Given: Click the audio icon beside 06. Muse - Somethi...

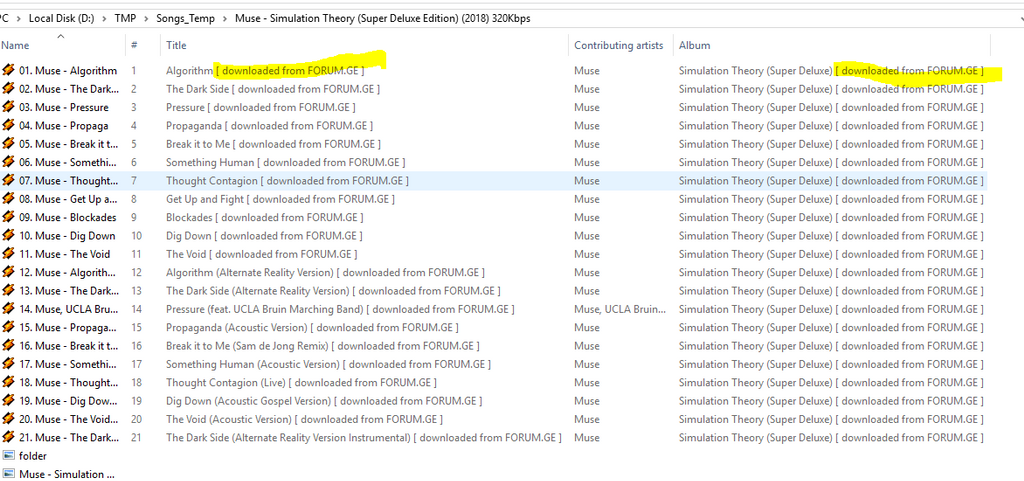Looking at the screenshot, I should [x=8, y=162].
